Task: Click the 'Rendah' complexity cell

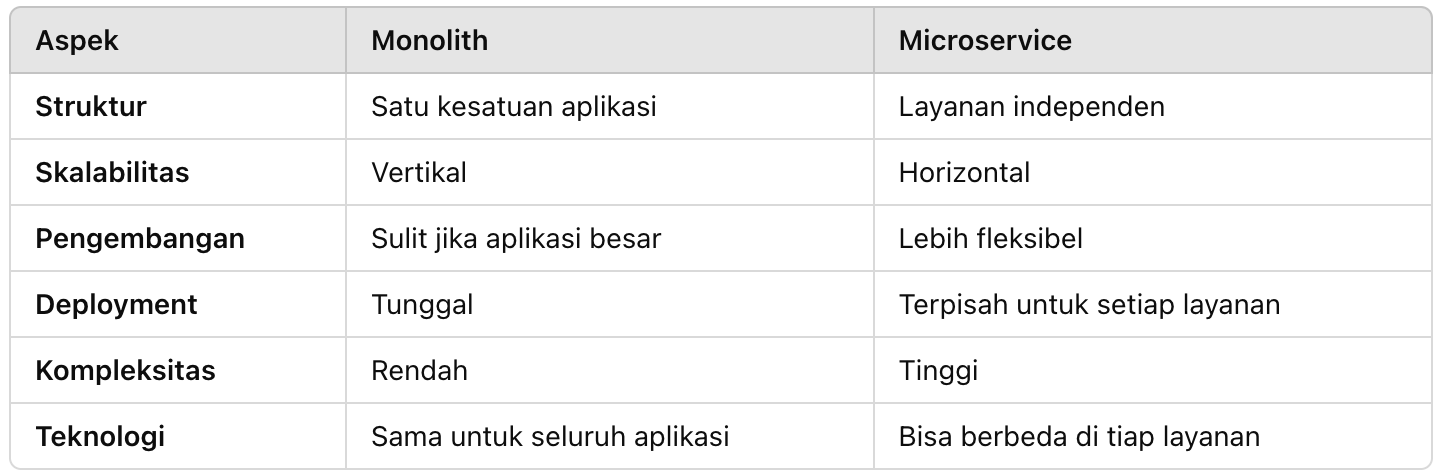Action: click(419, 370)
